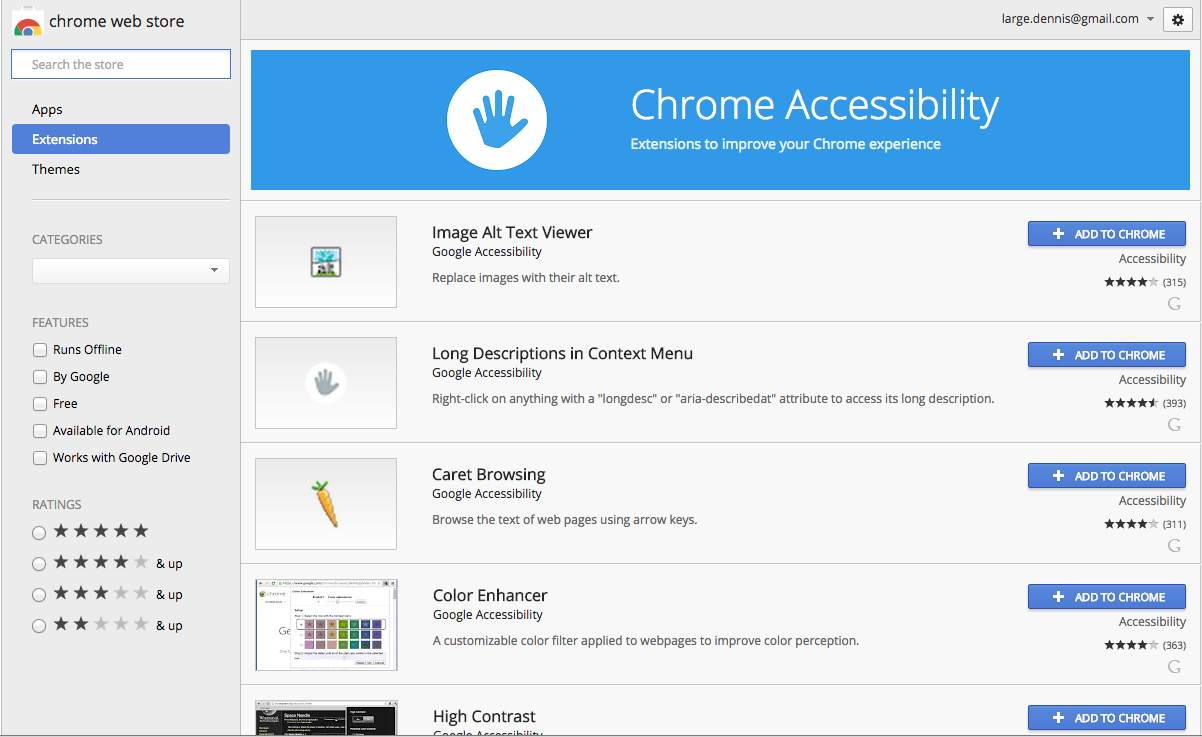Click the G badge under Image Alt Text Viewer

[x=1174, y=303]
